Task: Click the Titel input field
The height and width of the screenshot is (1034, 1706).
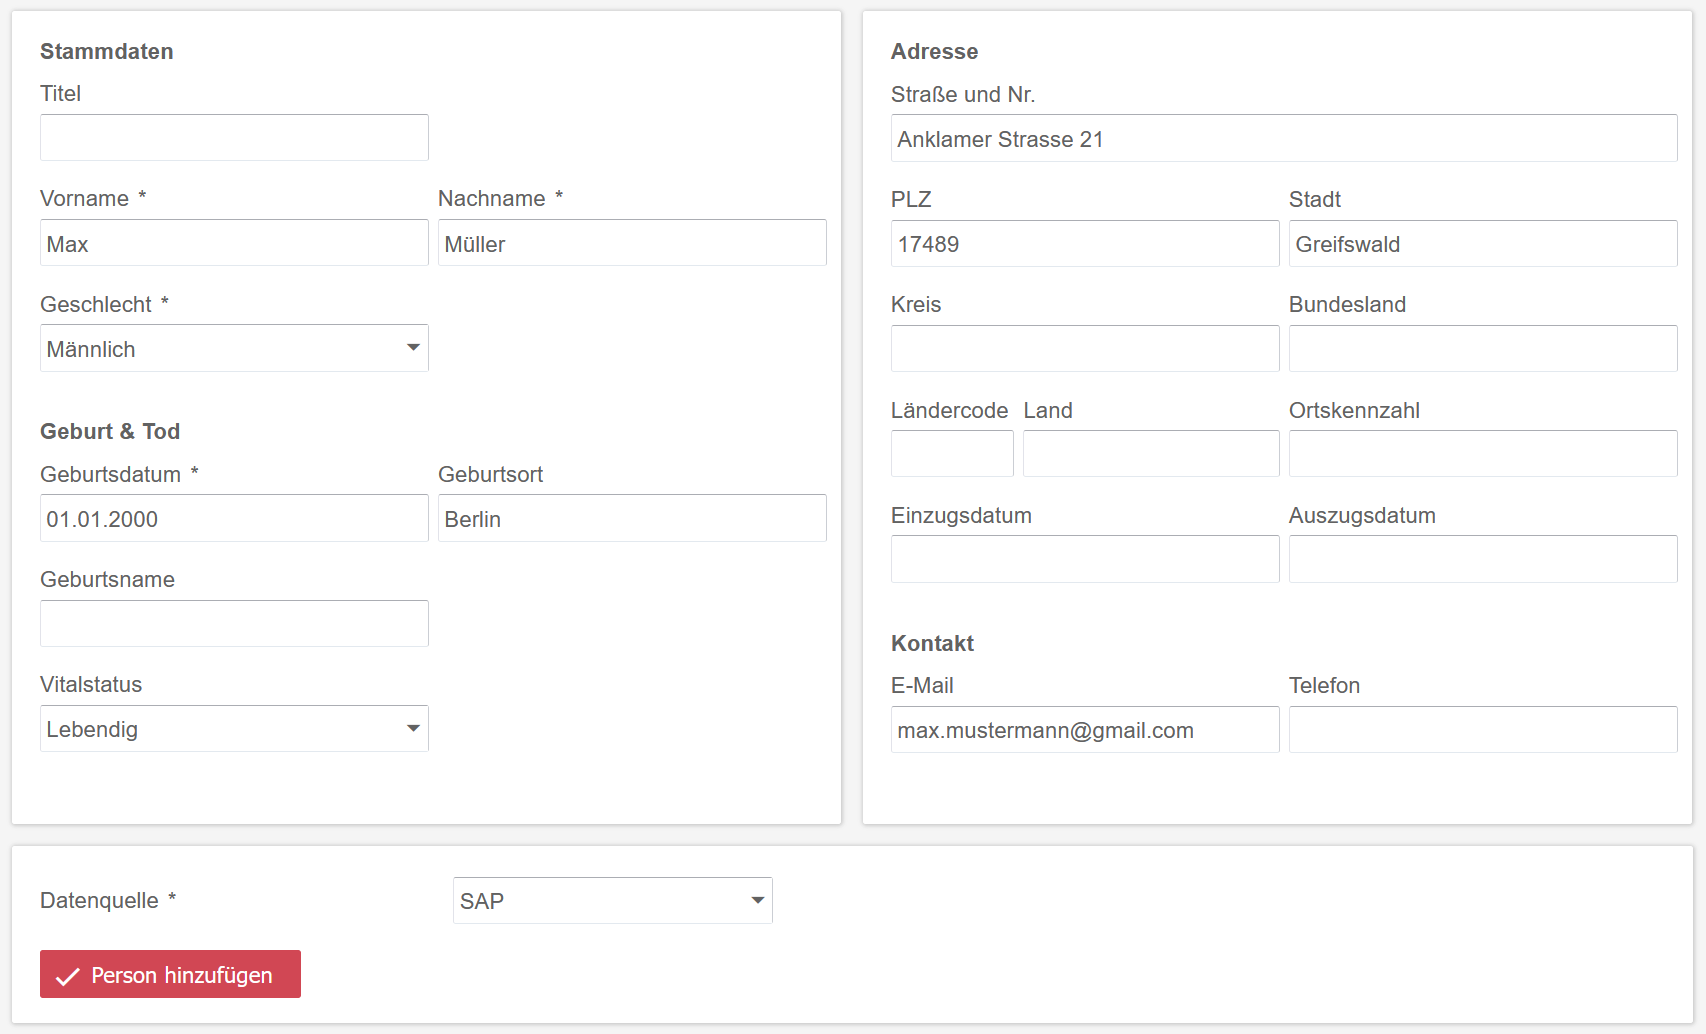Action: click(x=234, y=137)
